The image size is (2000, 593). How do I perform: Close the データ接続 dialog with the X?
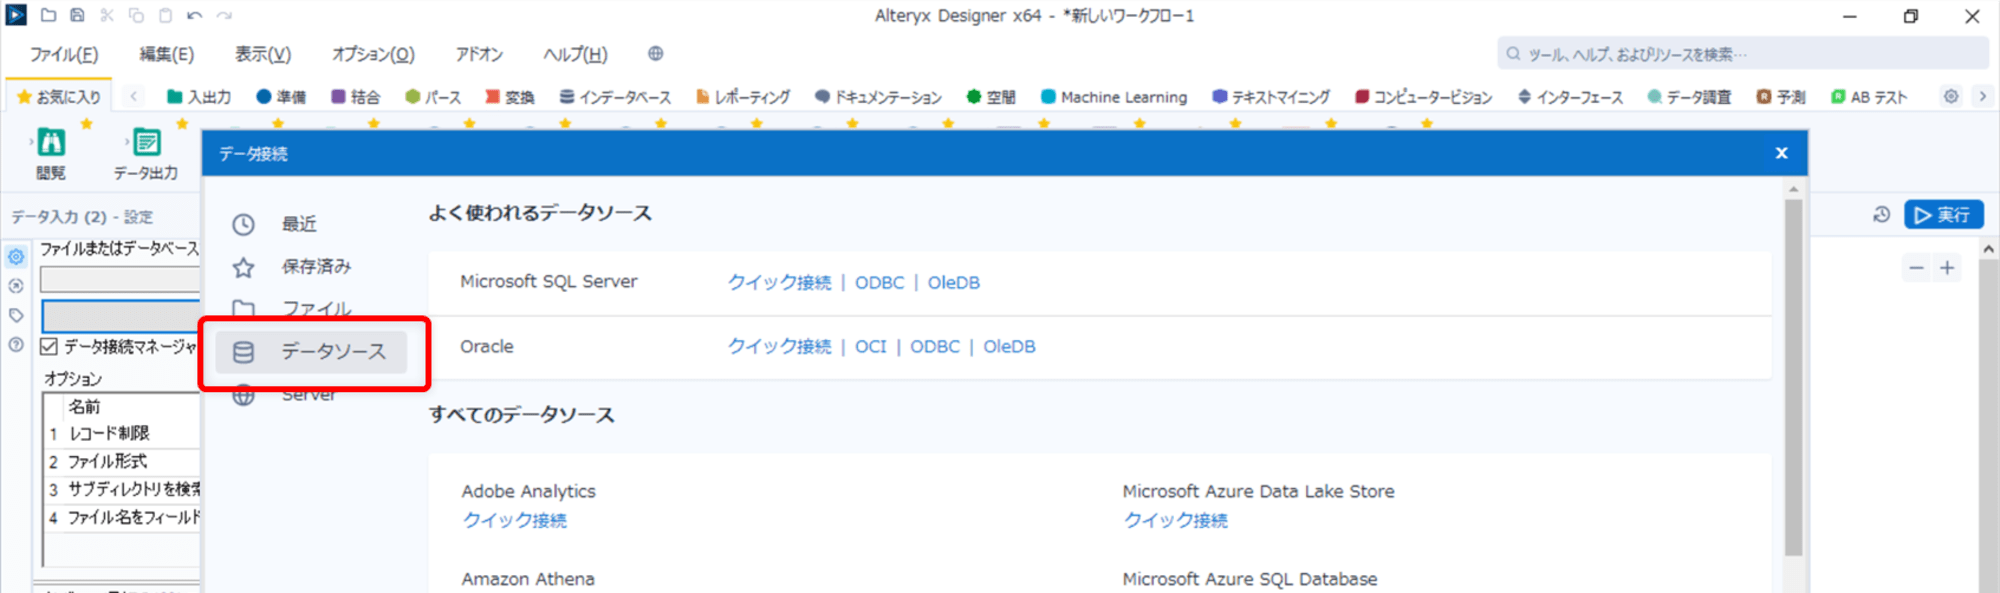pyautogui.click(x=1781, y=153)
